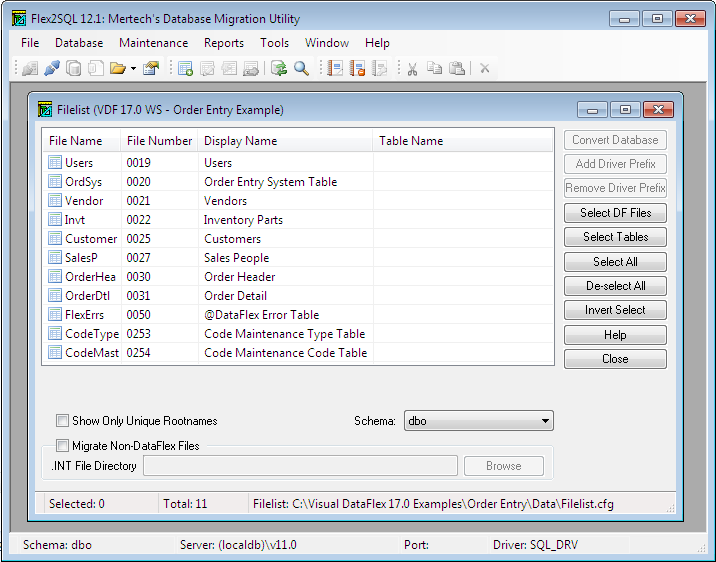716x562 pixels.
Task: Open the Maintenance menu
Action: coord(153,43)
